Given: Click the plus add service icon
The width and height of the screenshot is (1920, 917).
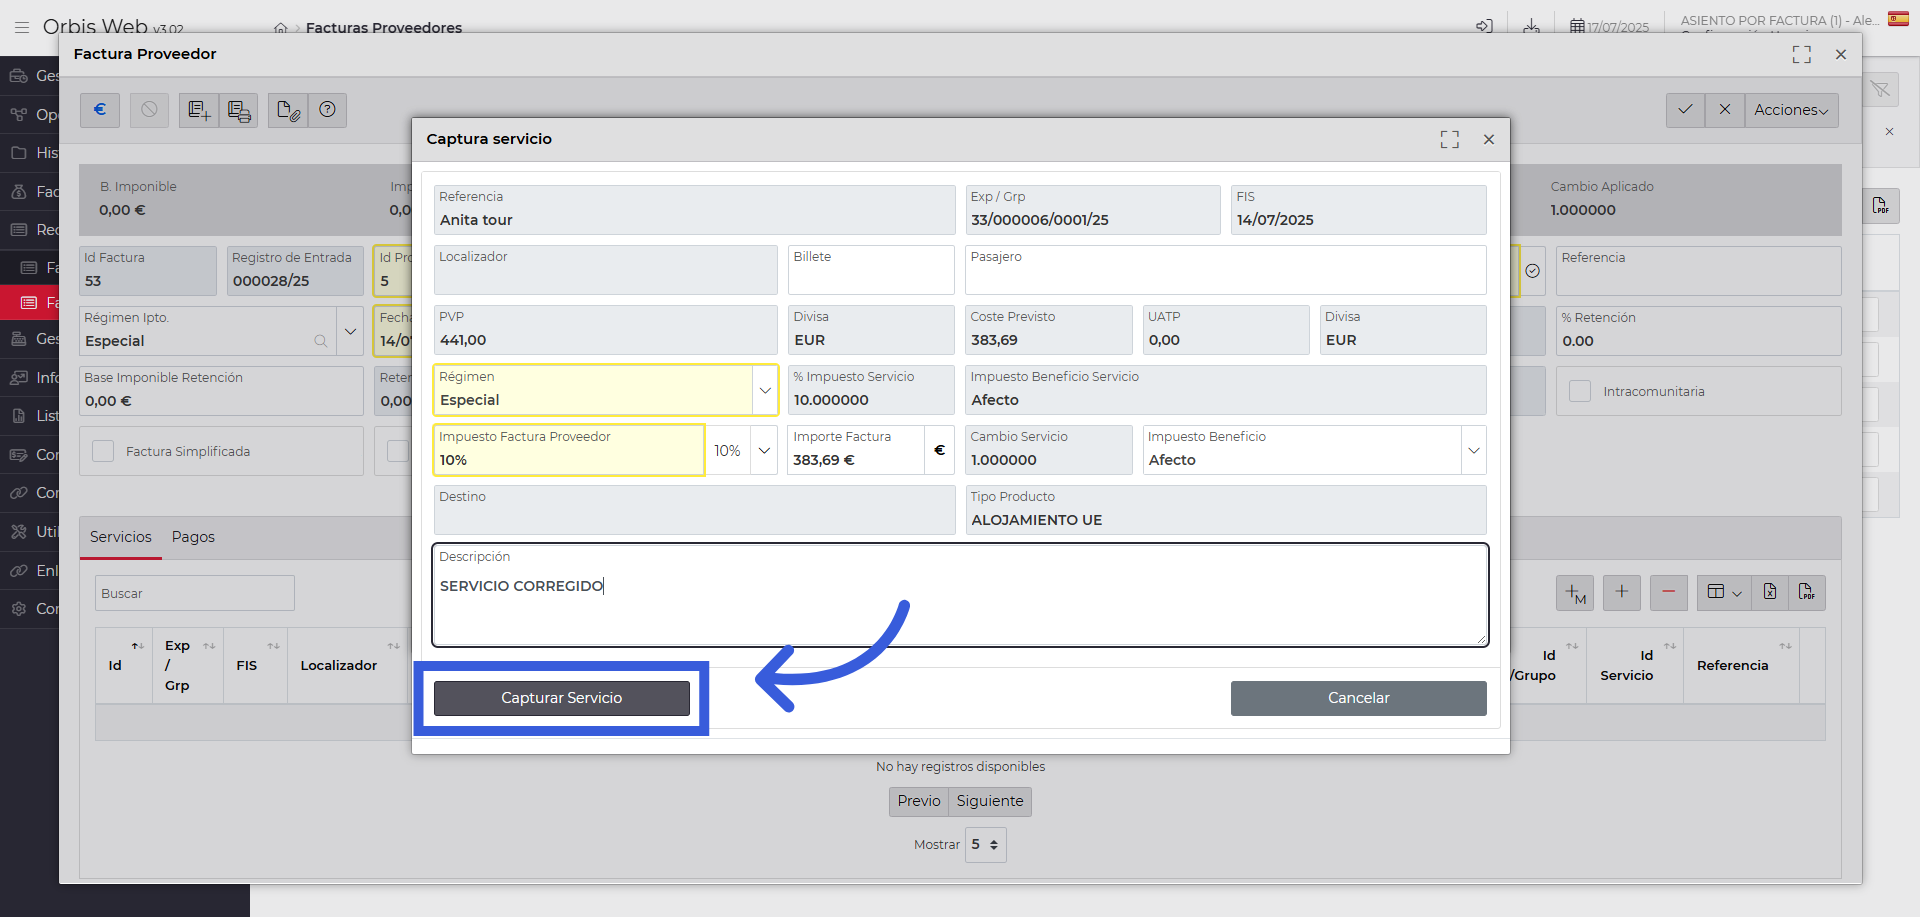Looking at the screenshot, I should coord(1621,592).
